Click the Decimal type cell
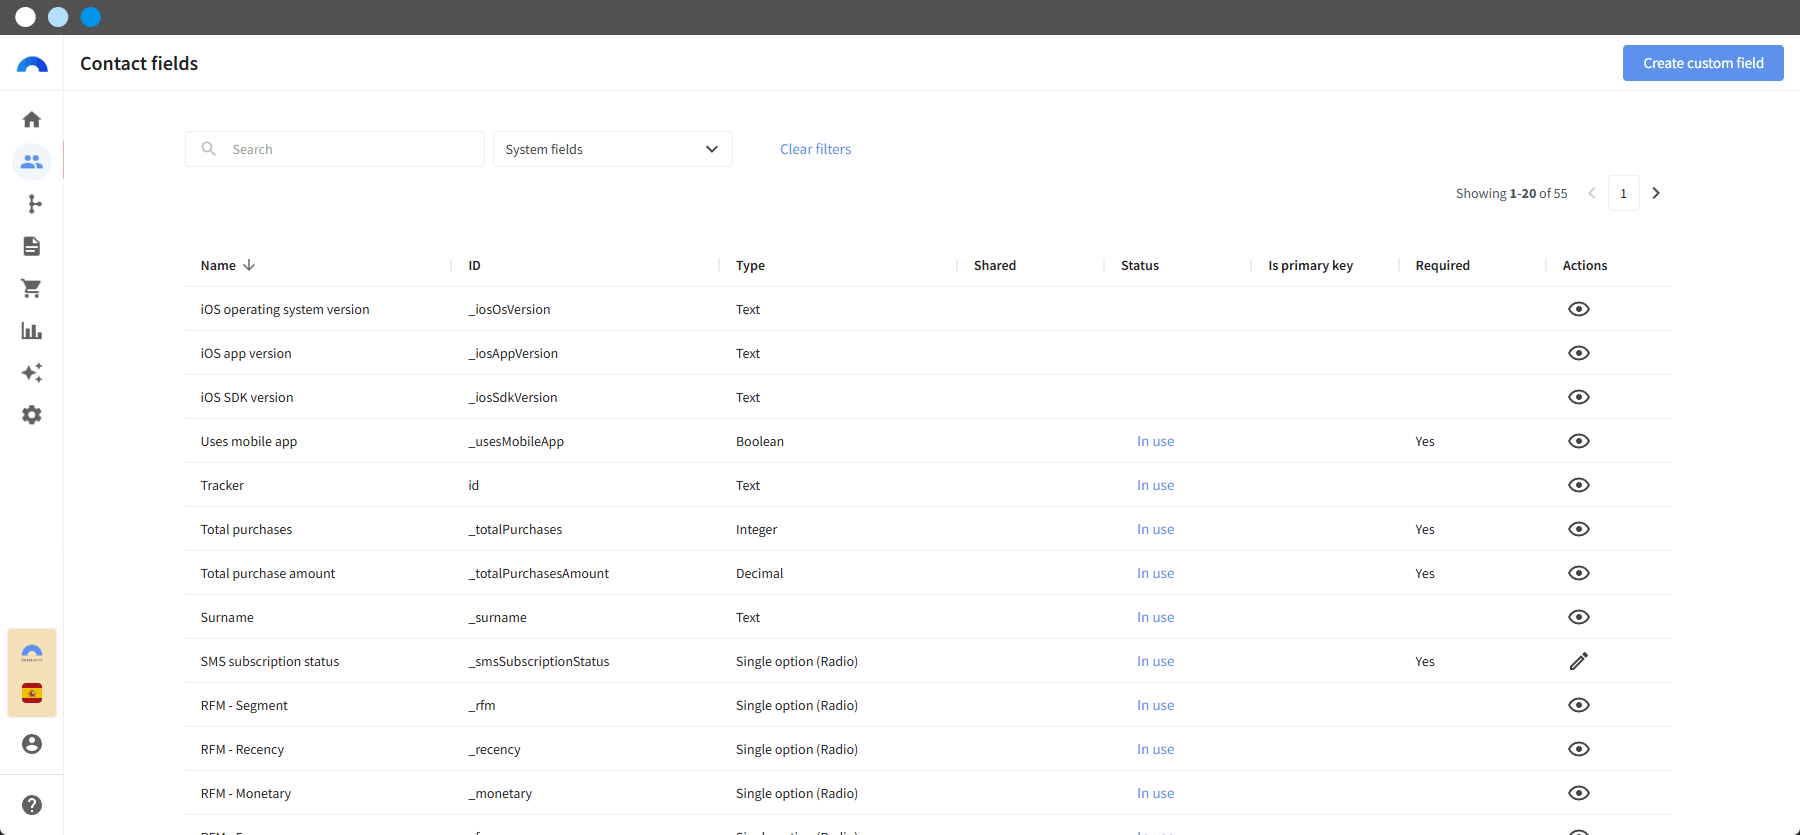The width and height of the screenshot is (1800, 835). click(760, 573)
